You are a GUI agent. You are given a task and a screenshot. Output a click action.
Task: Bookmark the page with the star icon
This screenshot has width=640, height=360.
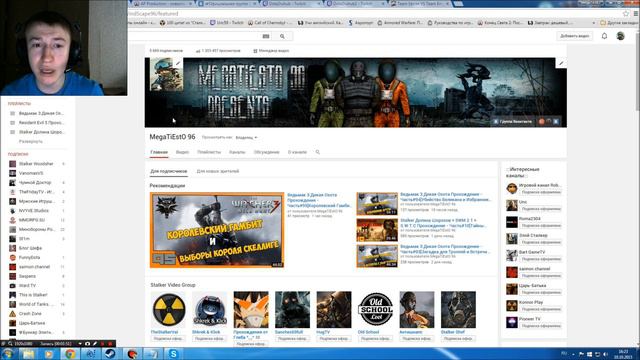626,13
